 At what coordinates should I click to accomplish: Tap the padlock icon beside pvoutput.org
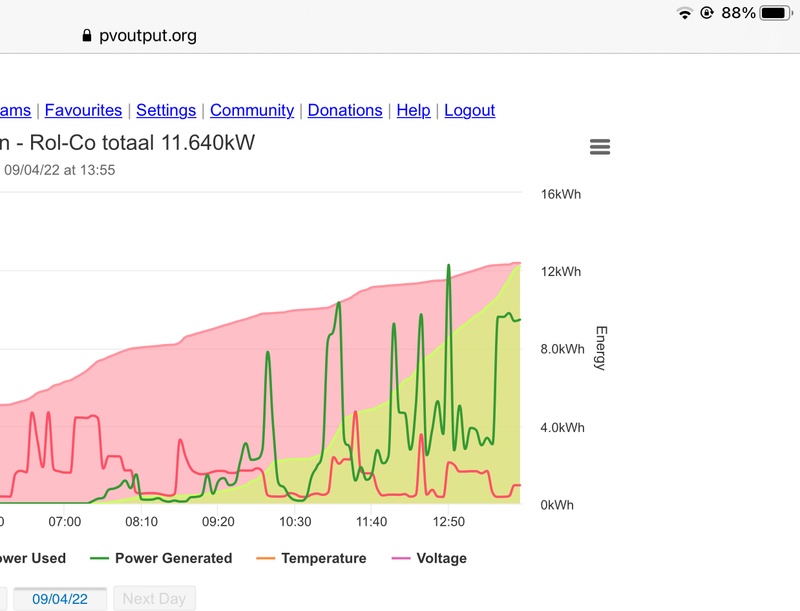pyautogui.click(x=87, y=36)
